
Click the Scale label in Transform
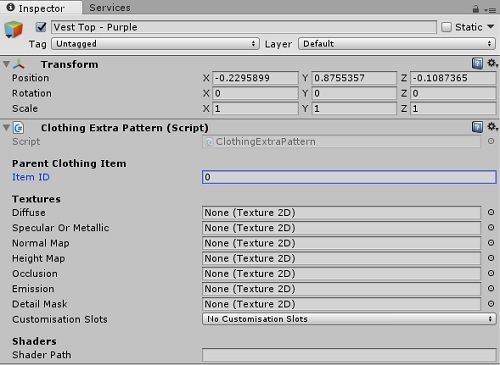point(25,108)
